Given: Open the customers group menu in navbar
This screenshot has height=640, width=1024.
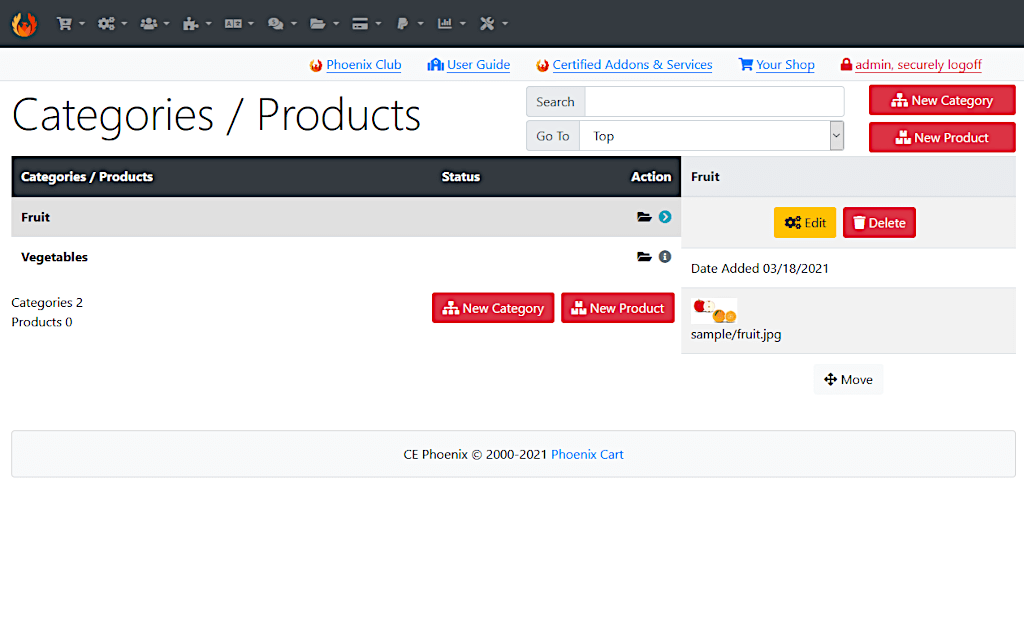Looking at the screenshot, I should coord(154,23).
